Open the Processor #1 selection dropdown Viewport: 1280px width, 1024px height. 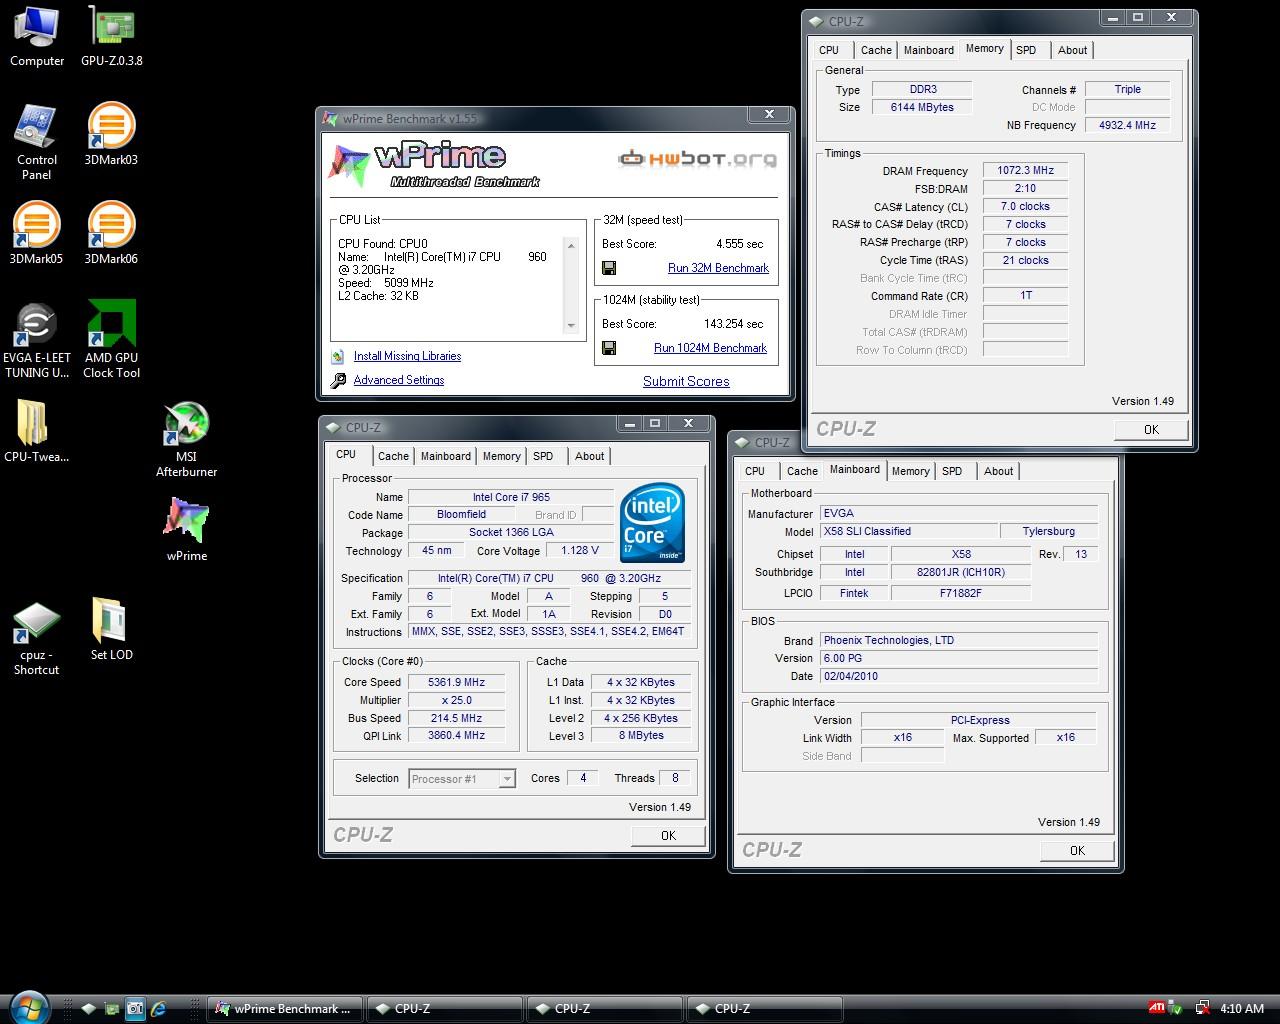pos(462,778)
